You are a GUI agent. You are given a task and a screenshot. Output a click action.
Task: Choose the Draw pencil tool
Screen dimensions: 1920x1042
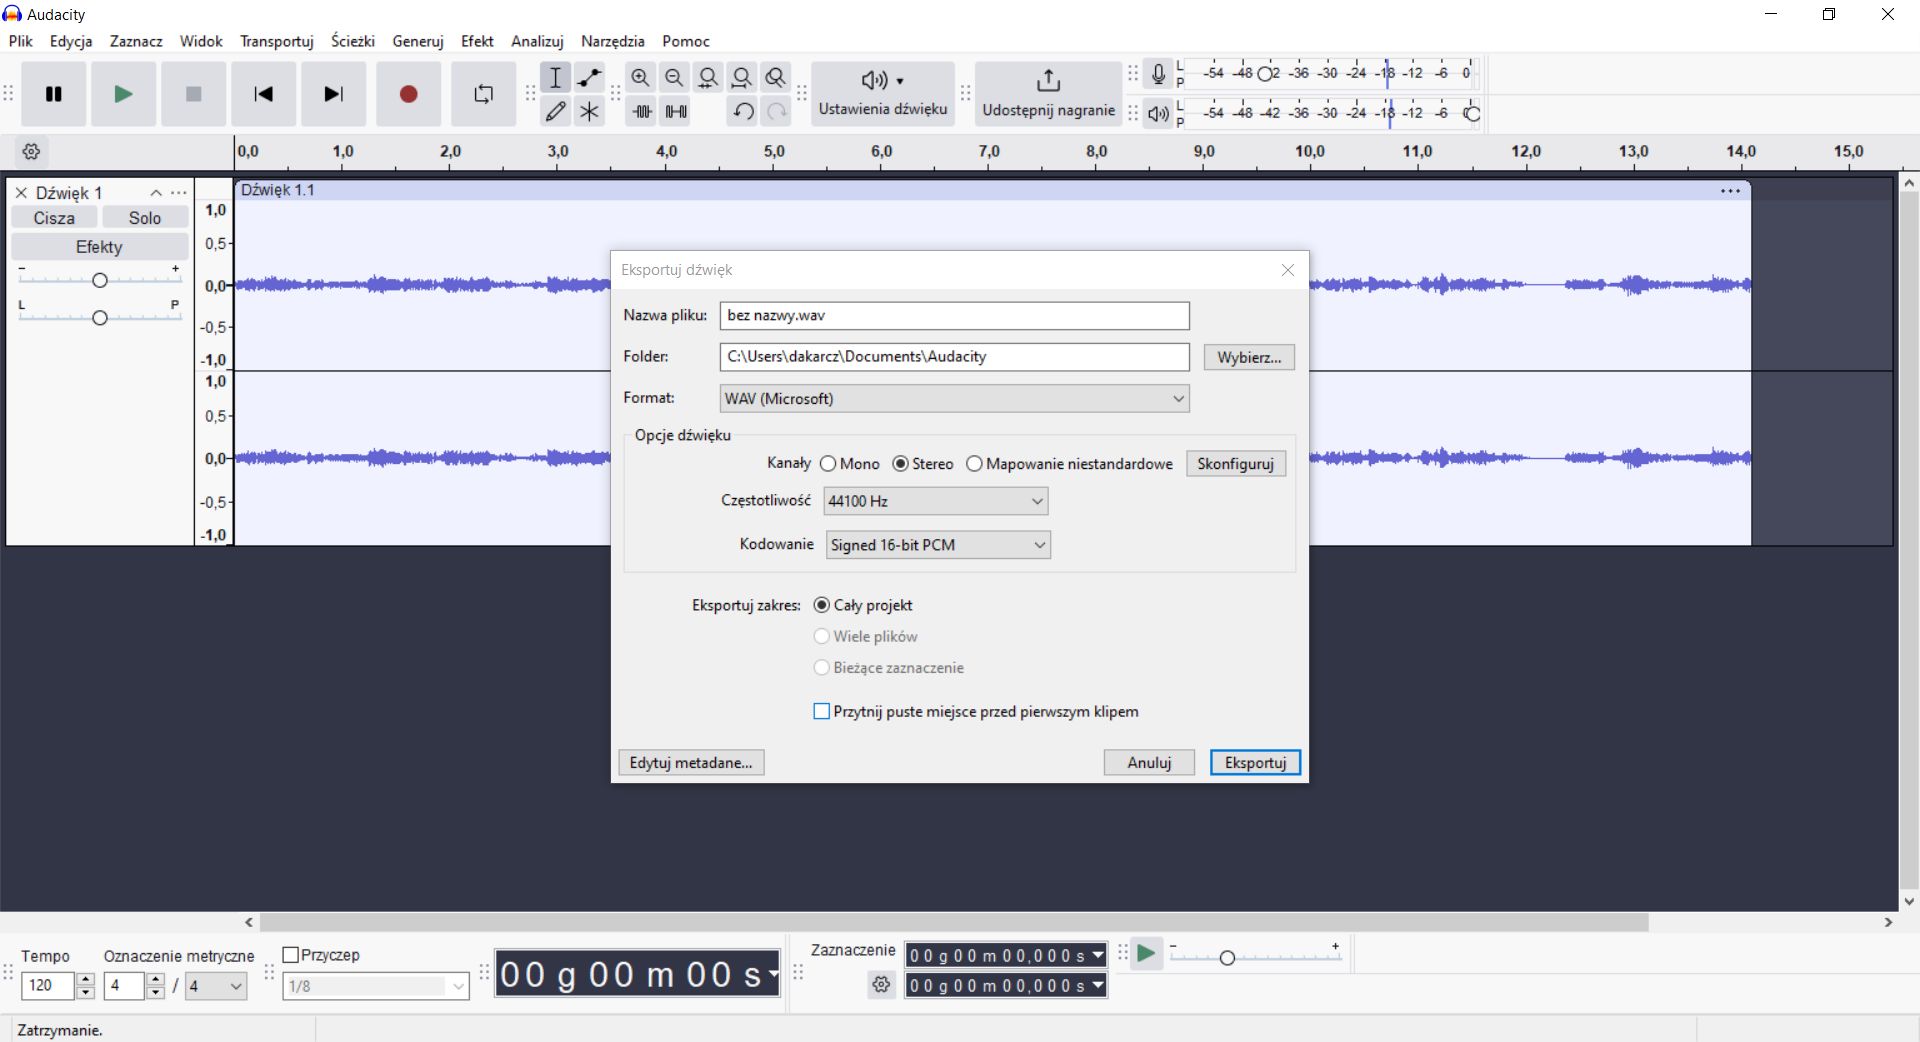[x=556, y=112]
